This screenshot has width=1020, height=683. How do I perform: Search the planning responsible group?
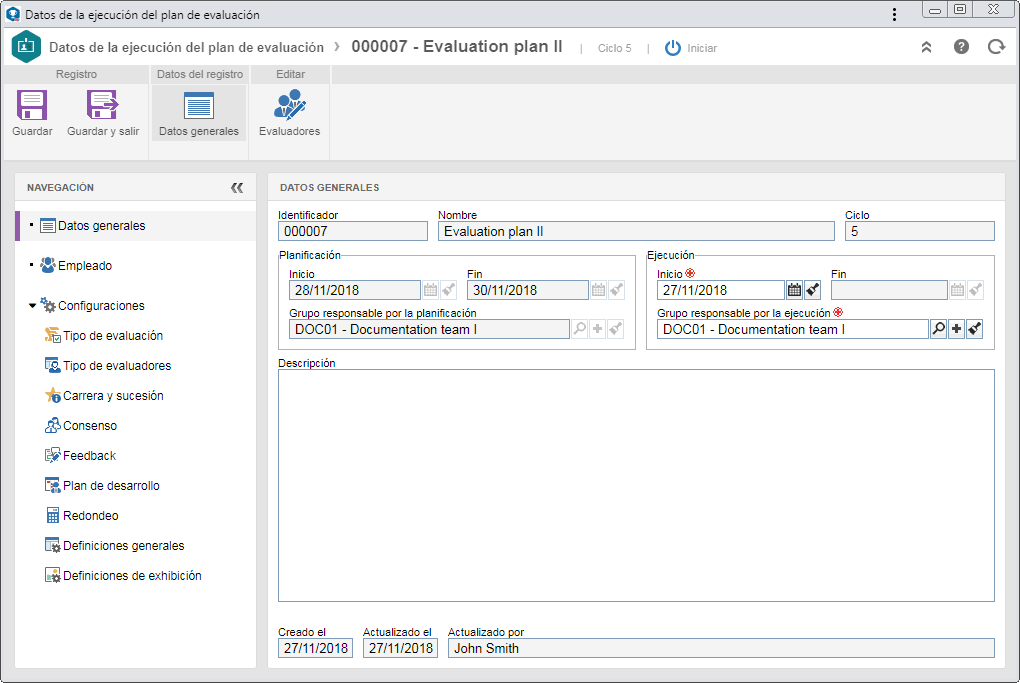(x=580, y=329)
